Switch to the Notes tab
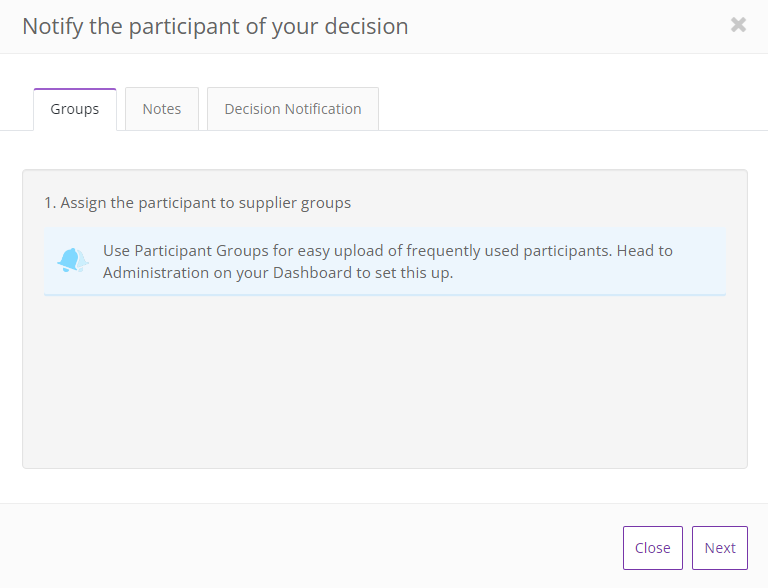 coord(162,109)
